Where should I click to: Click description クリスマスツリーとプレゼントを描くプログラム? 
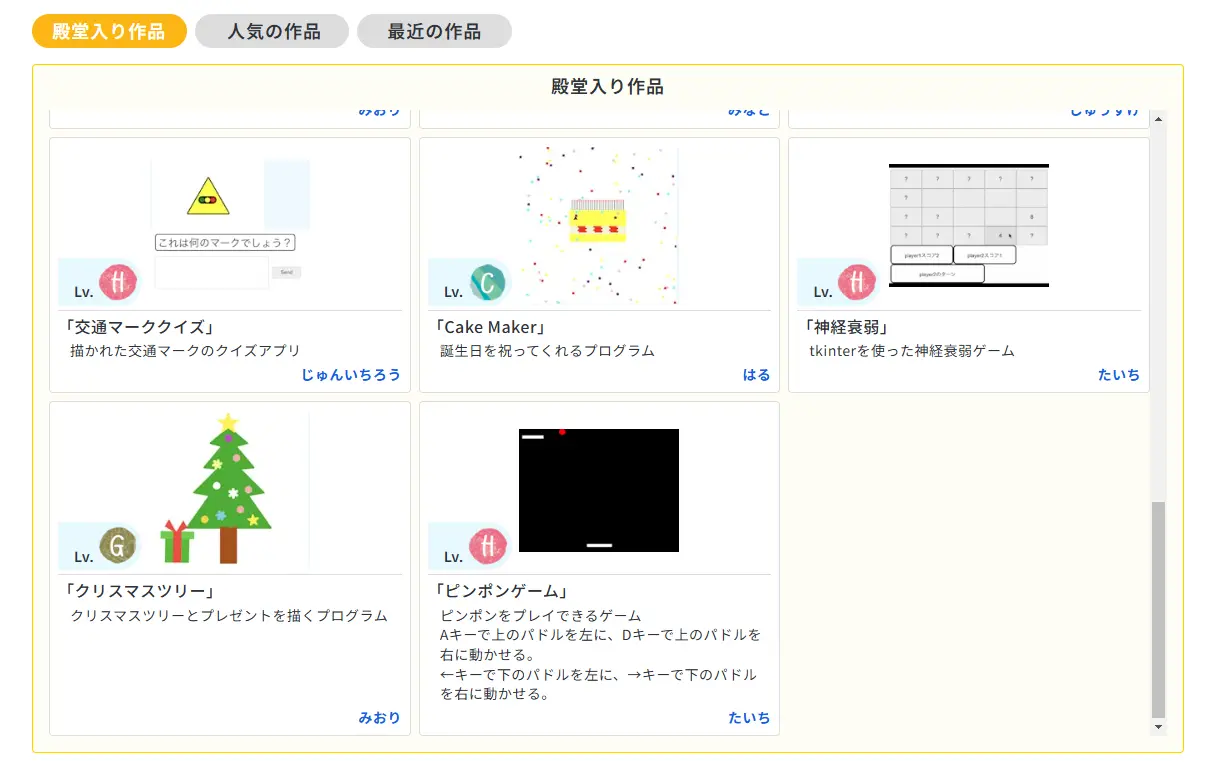229,615
